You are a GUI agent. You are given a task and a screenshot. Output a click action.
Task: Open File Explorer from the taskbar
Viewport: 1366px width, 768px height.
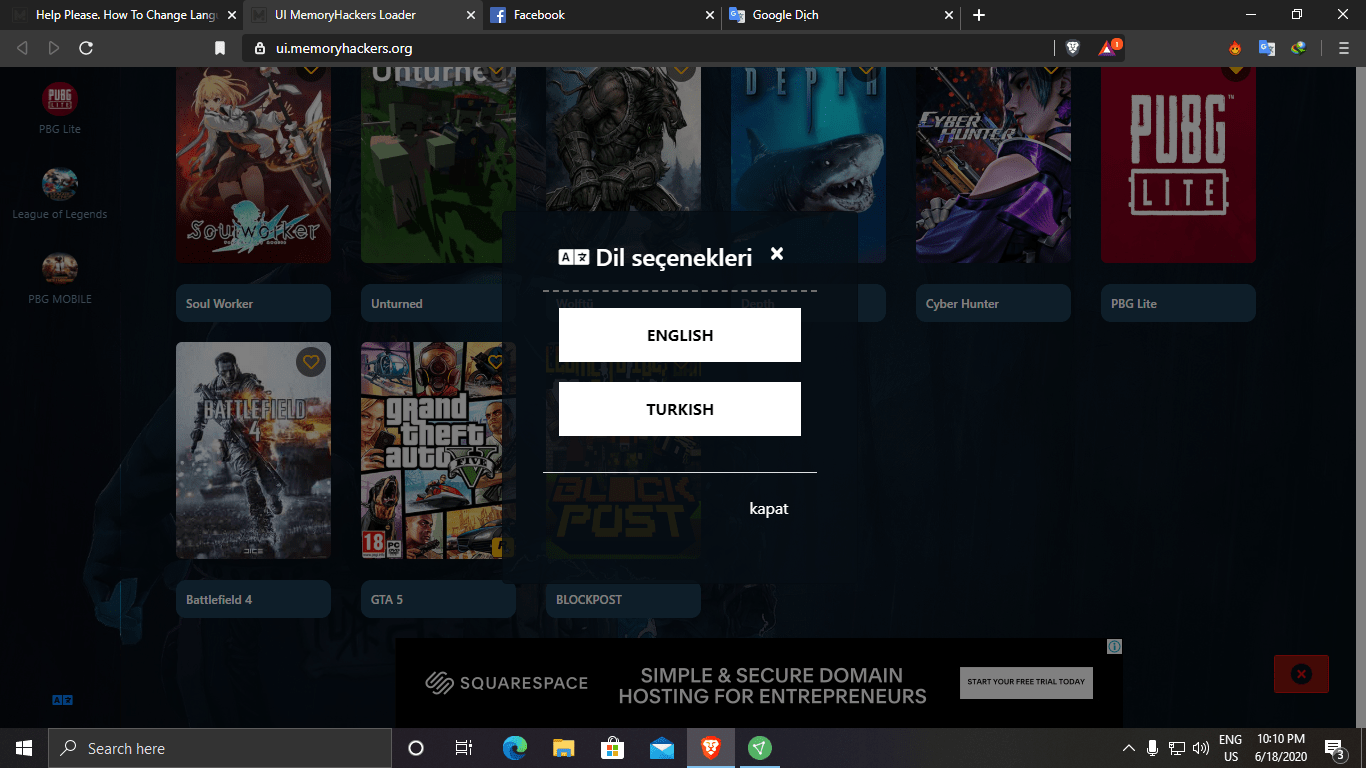pos(564,748)
